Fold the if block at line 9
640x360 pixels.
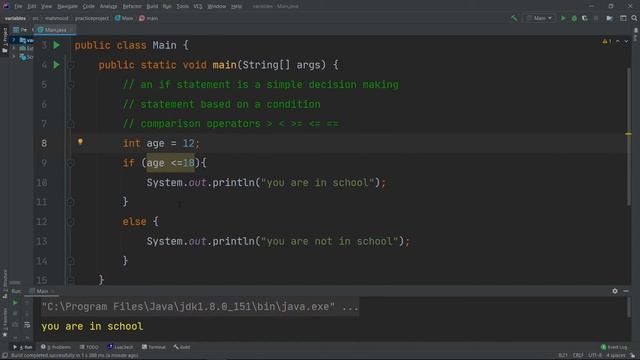tap(70, 163)
